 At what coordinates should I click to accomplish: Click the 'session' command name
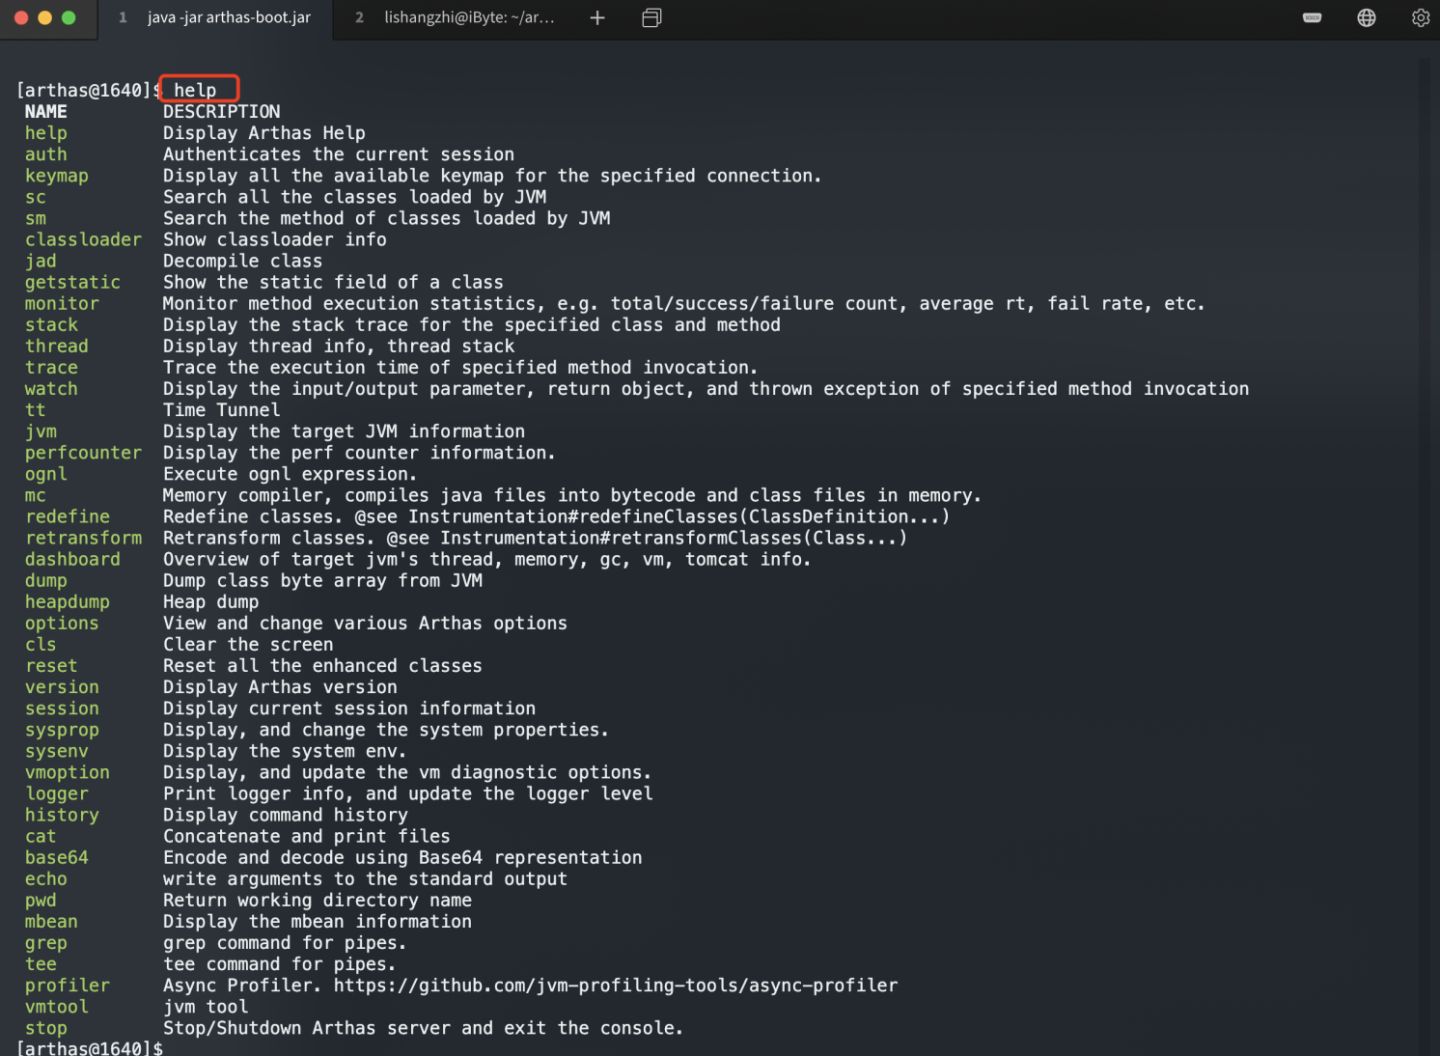click(62, 709)
